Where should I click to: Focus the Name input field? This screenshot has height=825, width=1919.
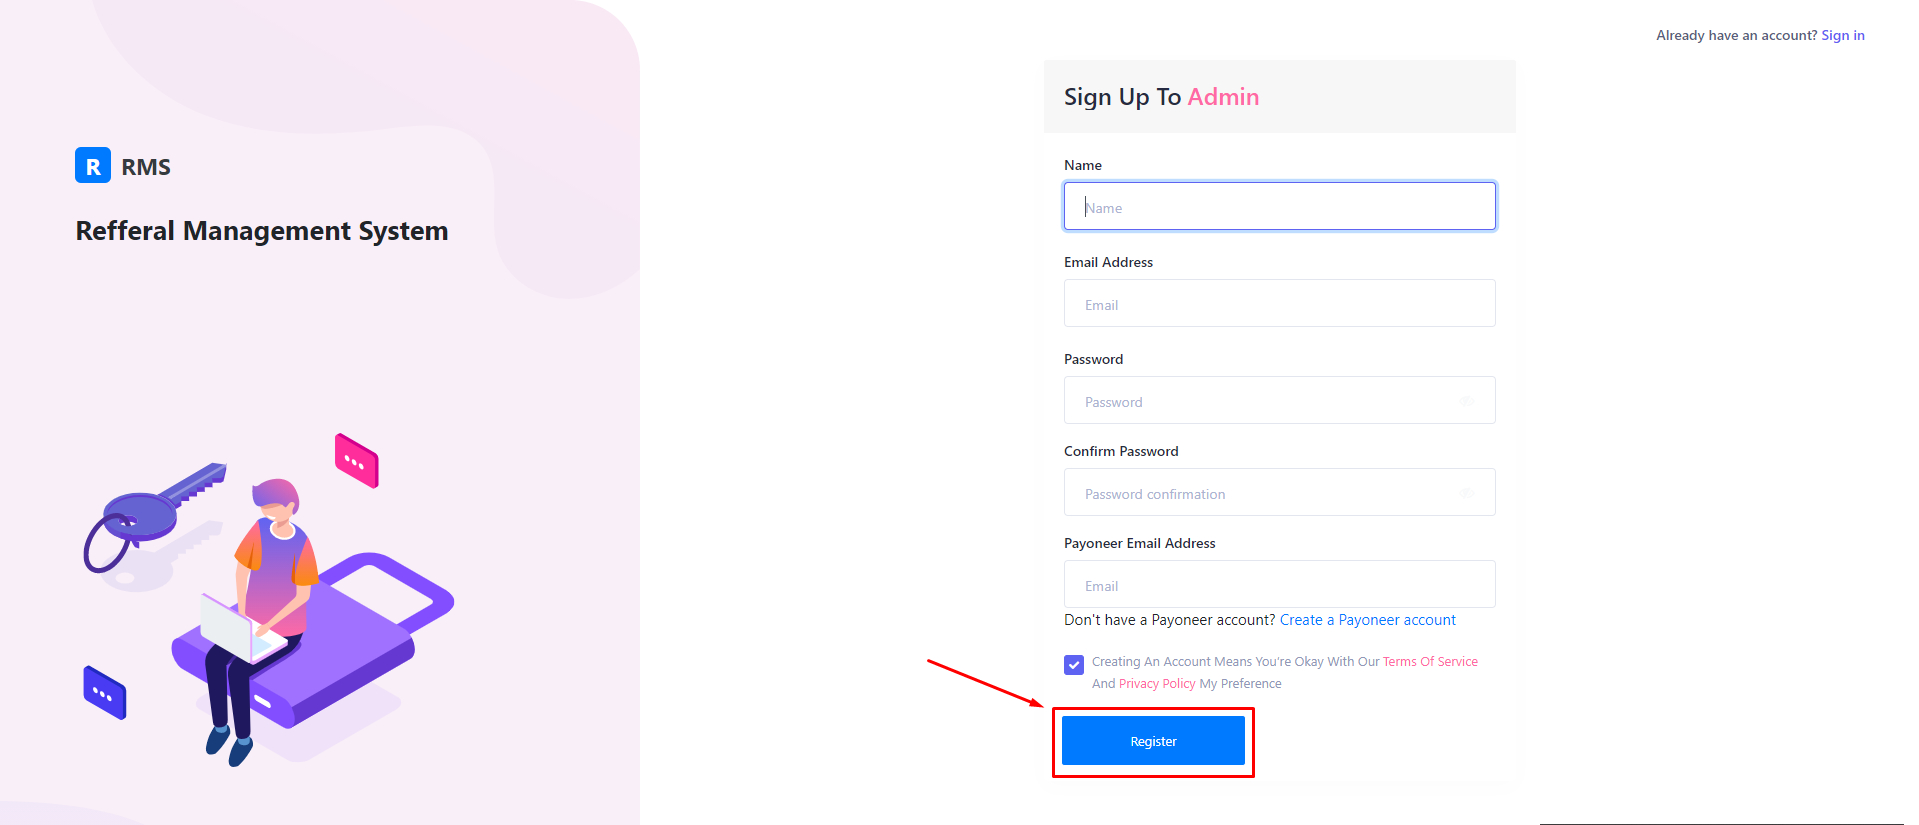1280,206
